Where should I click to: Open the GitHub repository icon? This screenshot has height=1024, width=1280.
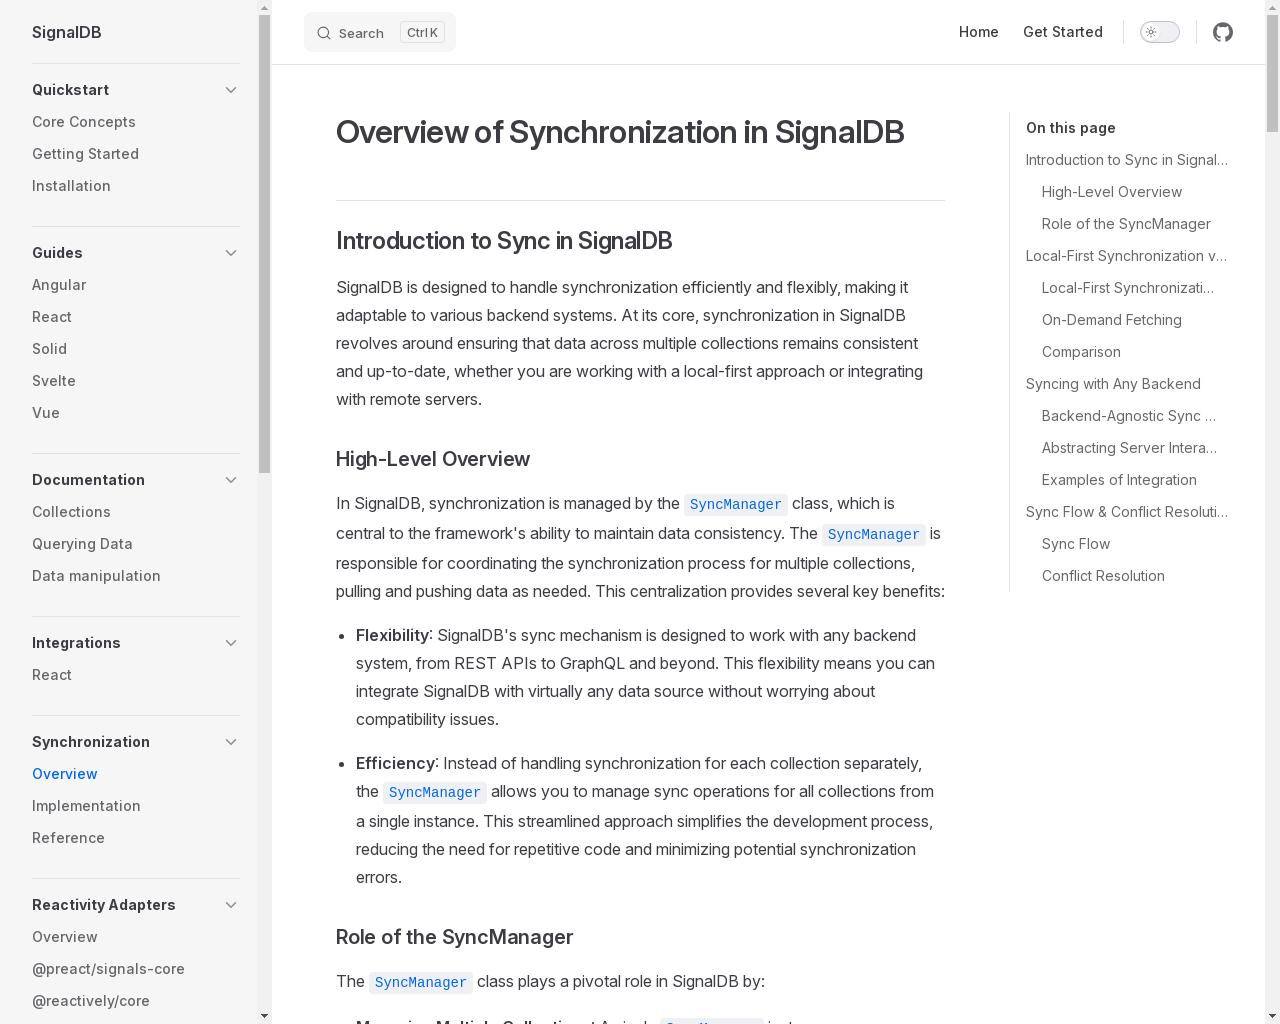point(1222,32)
